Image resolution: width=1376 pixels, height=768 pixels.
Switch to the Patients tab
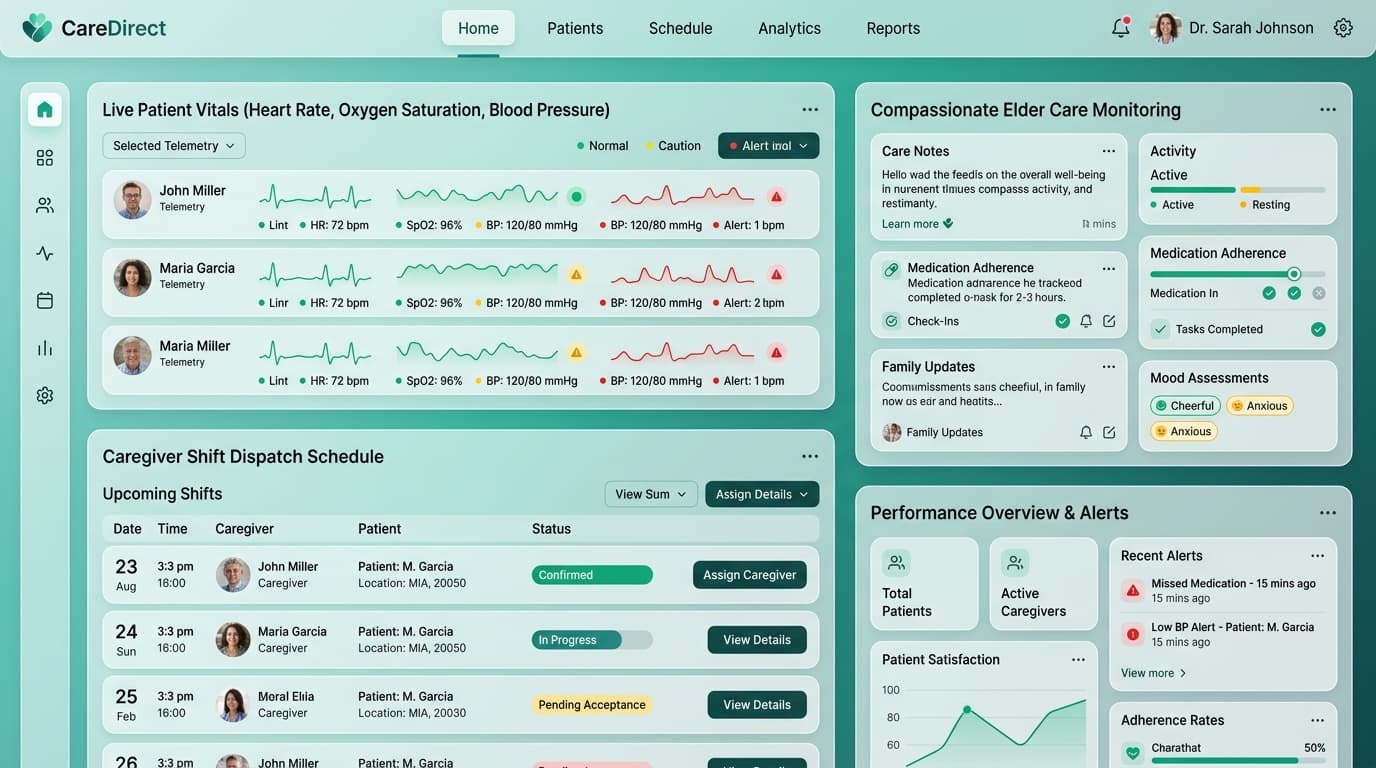coord(575,28)
